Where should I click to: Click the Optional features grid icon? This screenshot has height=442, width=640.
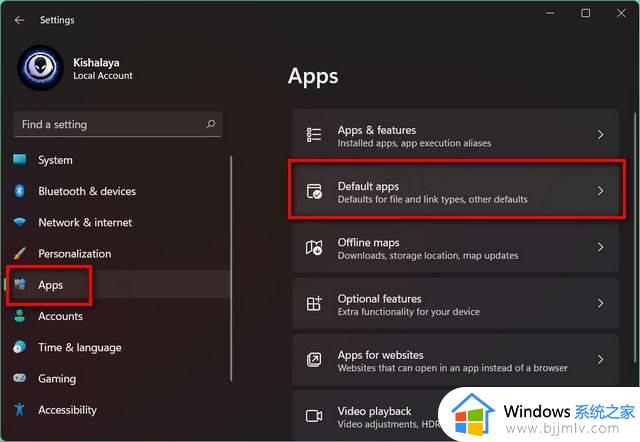click(x=314, y=303)
